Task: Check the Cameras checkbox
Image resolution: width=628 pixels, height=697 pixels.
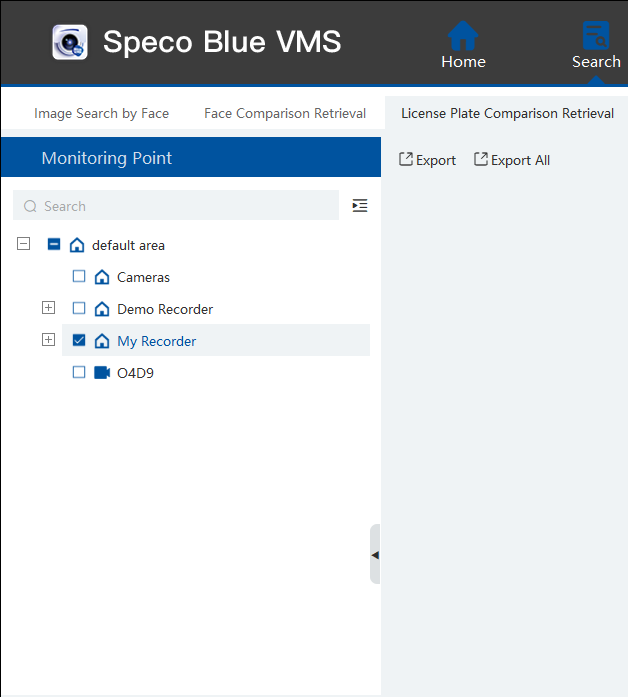Action: point(79,277)
